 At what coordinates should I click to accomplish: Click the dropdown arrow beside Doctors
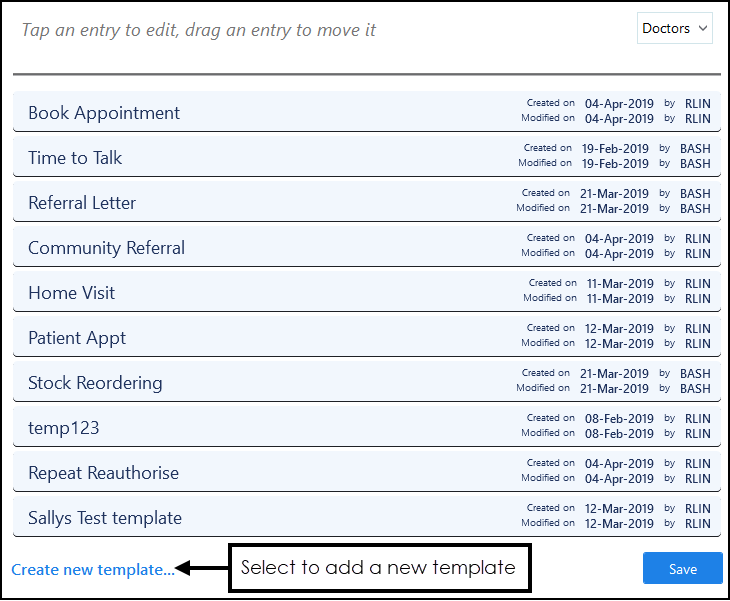coord(703,29)
